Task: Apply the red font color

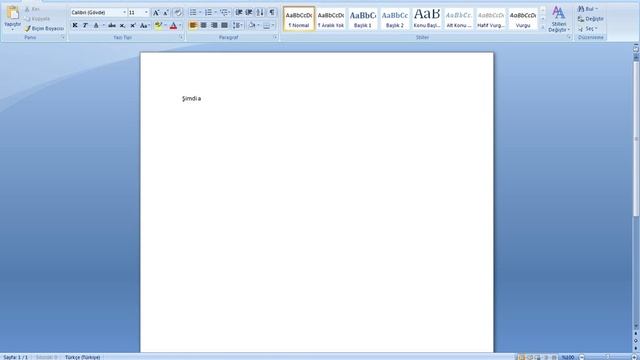Action: click(x=173, y=25)
